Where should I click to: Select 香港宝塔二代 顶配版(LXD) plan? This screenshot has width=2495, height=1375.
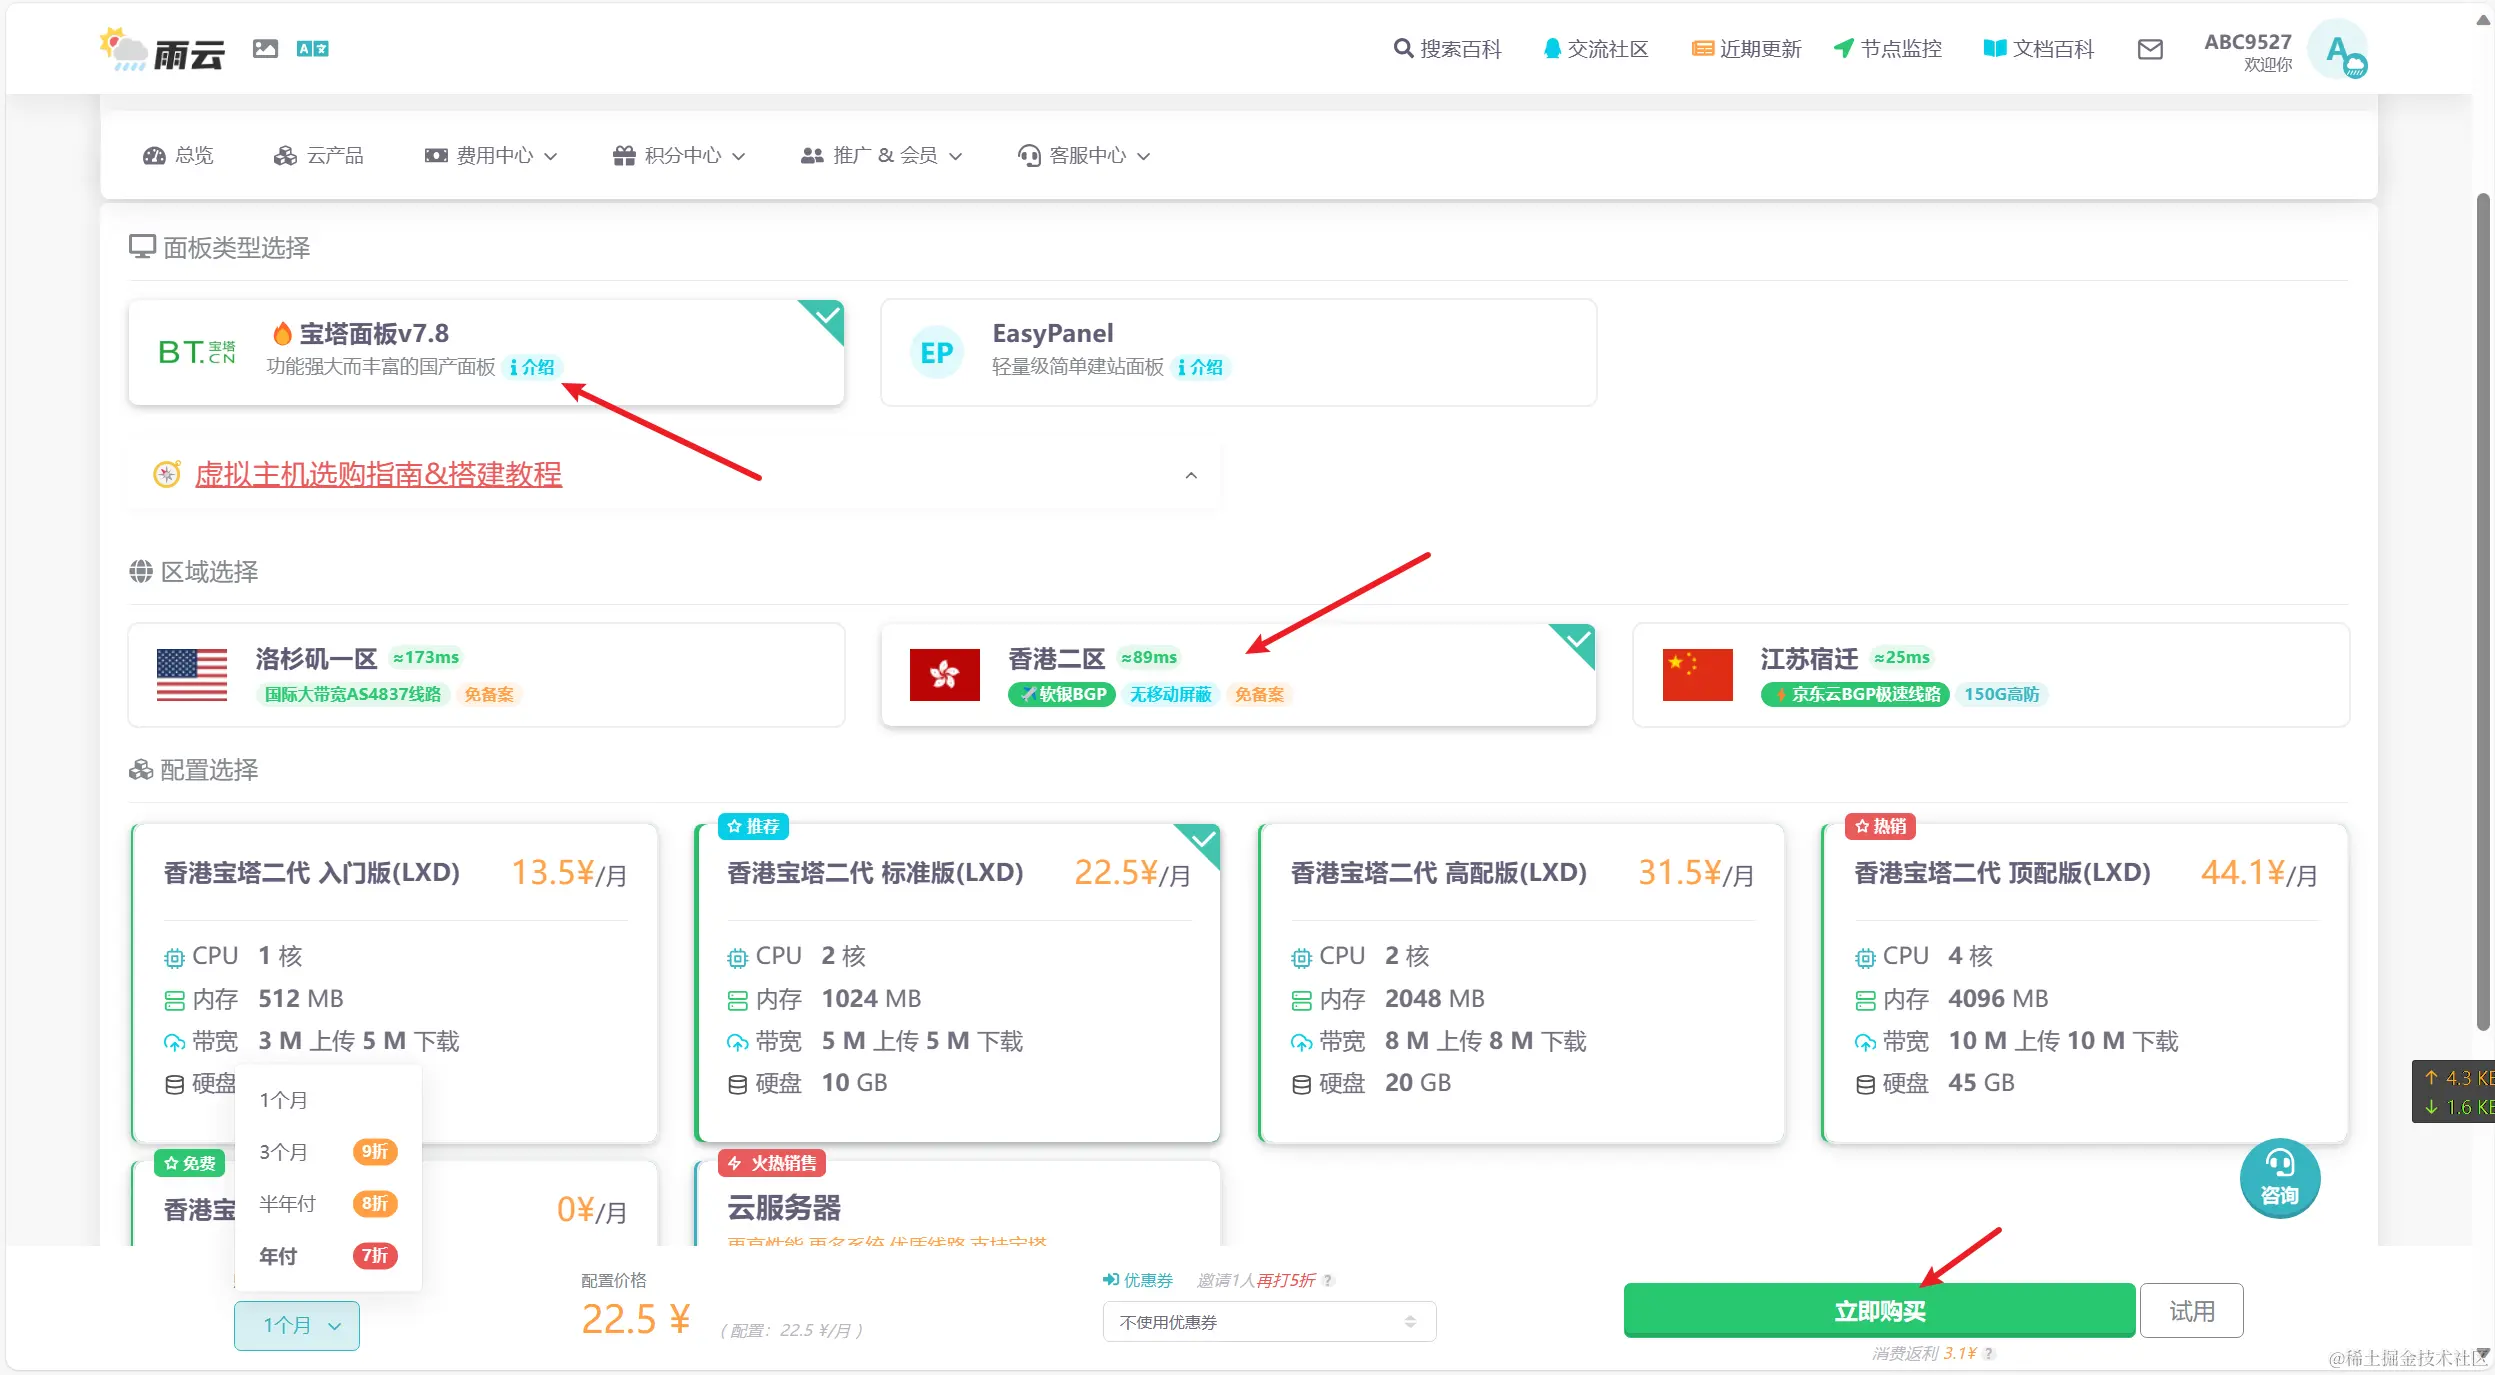(2085, 982)
